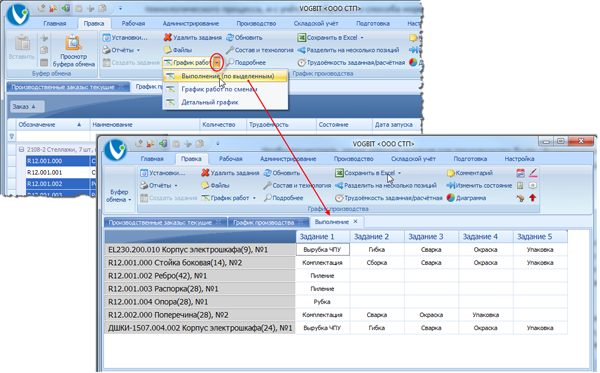Open График работ dropdown arrow in front window
The image size is (600, 373).
click(x=254, y=198)
